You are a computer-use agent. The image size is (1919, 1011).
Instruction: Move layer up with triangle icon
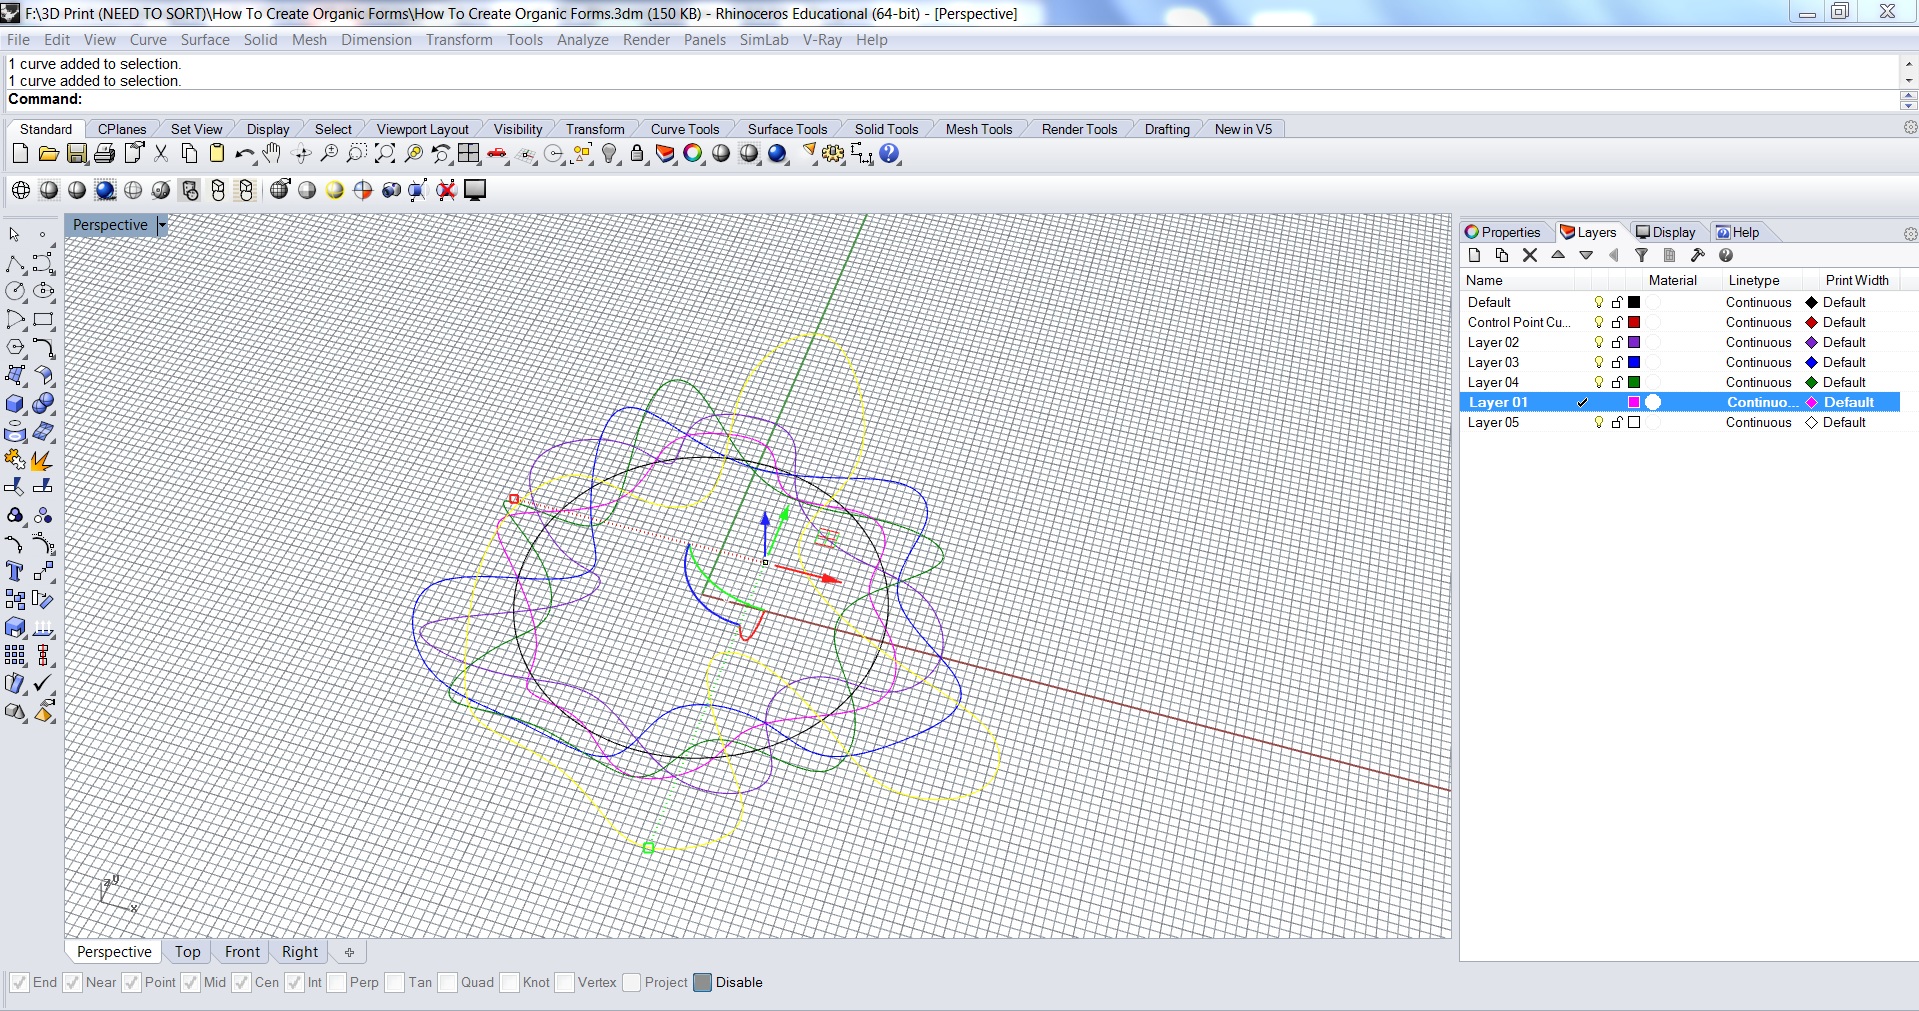[x=1558, y=255]
